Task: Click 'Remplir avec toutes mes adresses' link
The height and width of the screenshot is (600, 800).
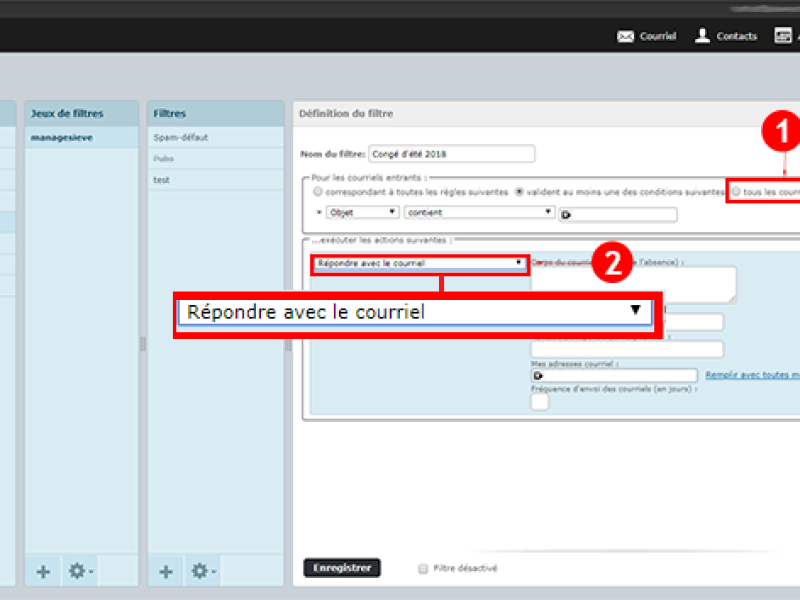Action: (x=753, y=375)
